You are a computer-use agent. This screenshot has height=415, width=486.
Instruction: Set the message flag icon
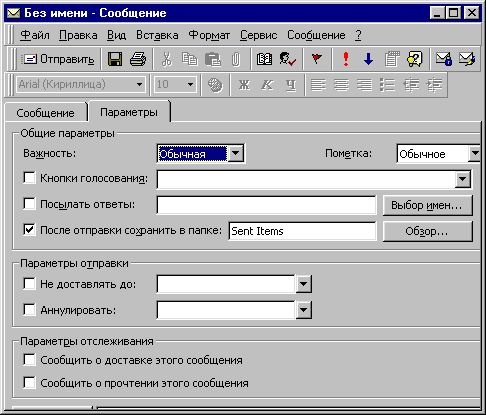[x=317, y=59]
